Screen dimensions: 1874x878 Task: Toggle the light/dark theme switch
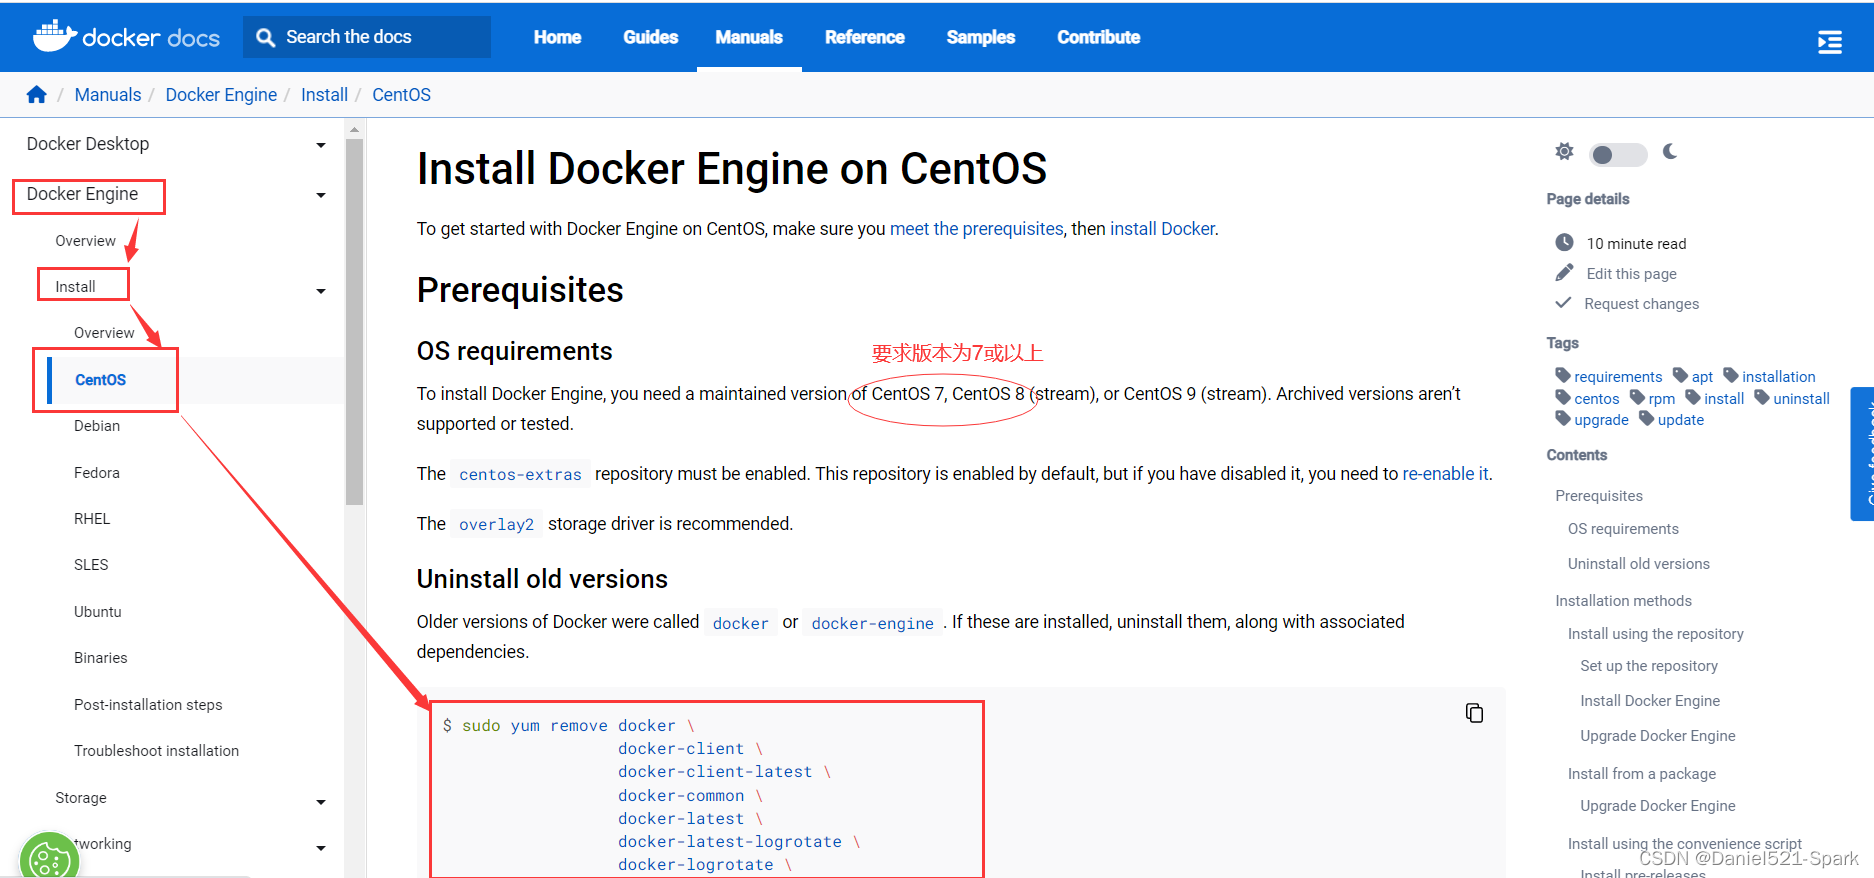pos(1618,154)
